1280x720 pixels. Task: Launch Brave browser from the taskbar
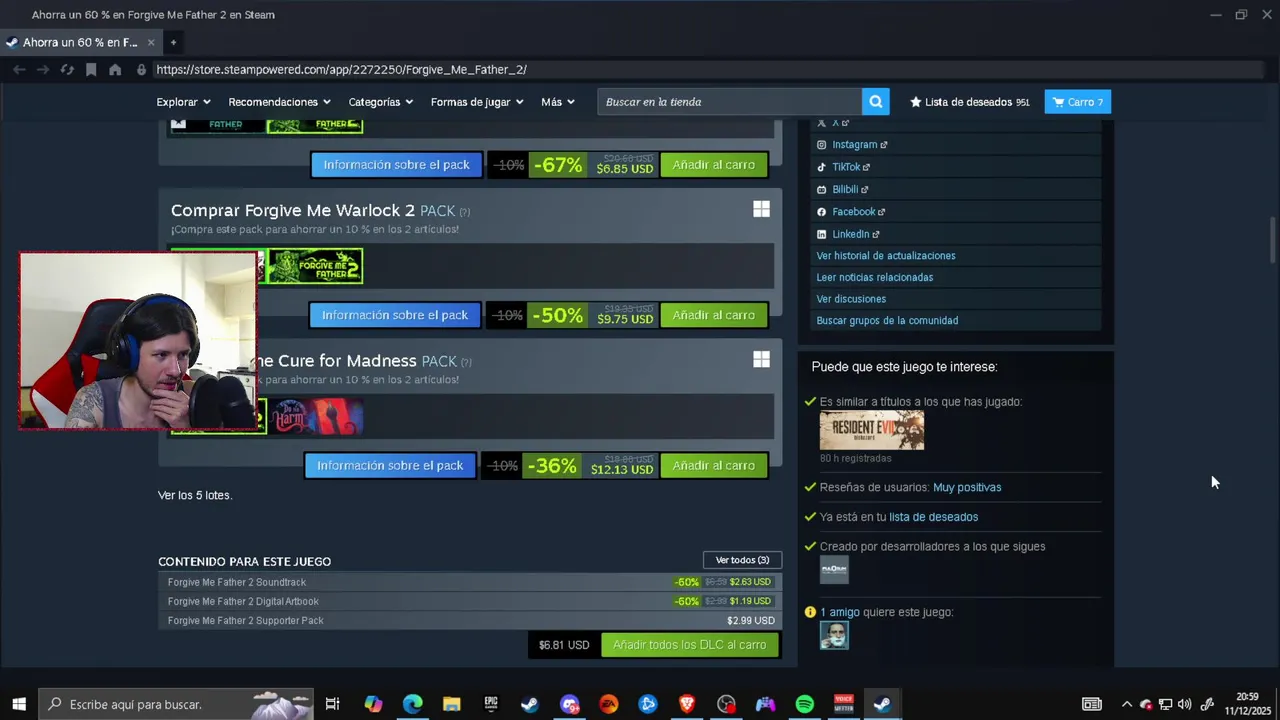pos(687,704)
